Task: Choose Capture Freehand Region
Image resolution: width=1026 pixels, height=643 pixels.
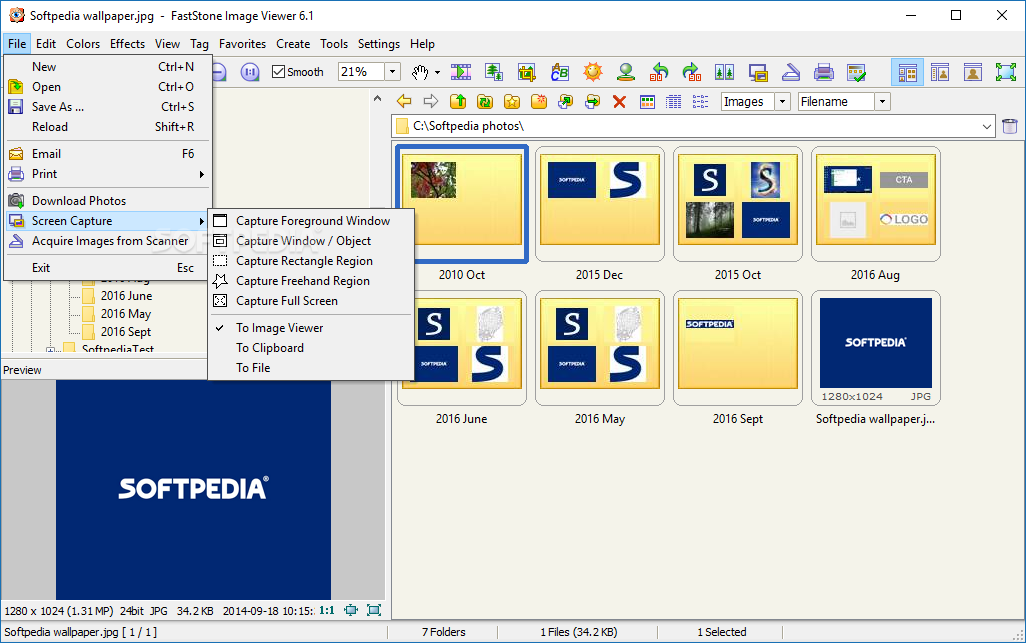Action: 310,281
